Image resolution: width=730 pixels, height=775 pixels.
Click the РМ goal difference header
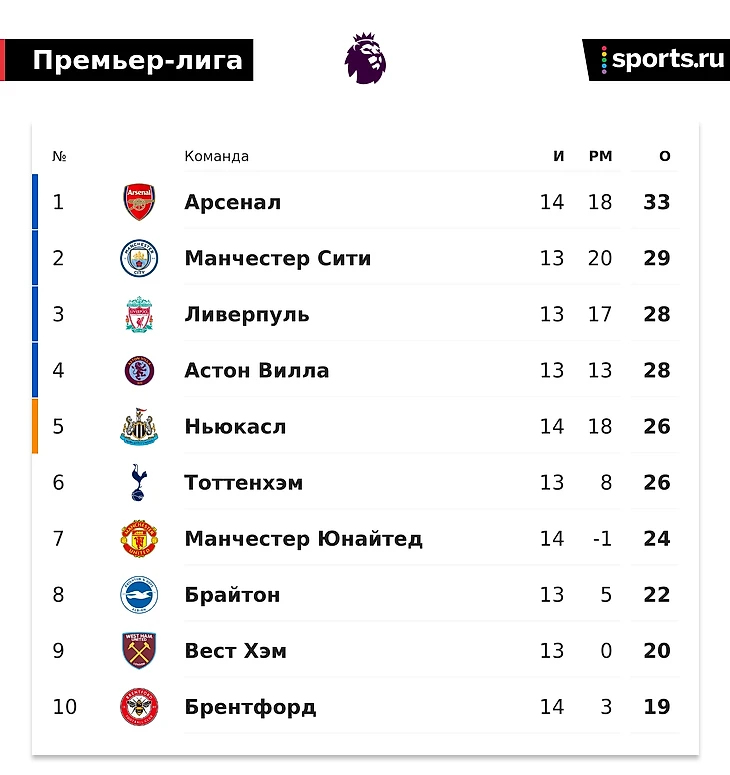tap(601, 156)
